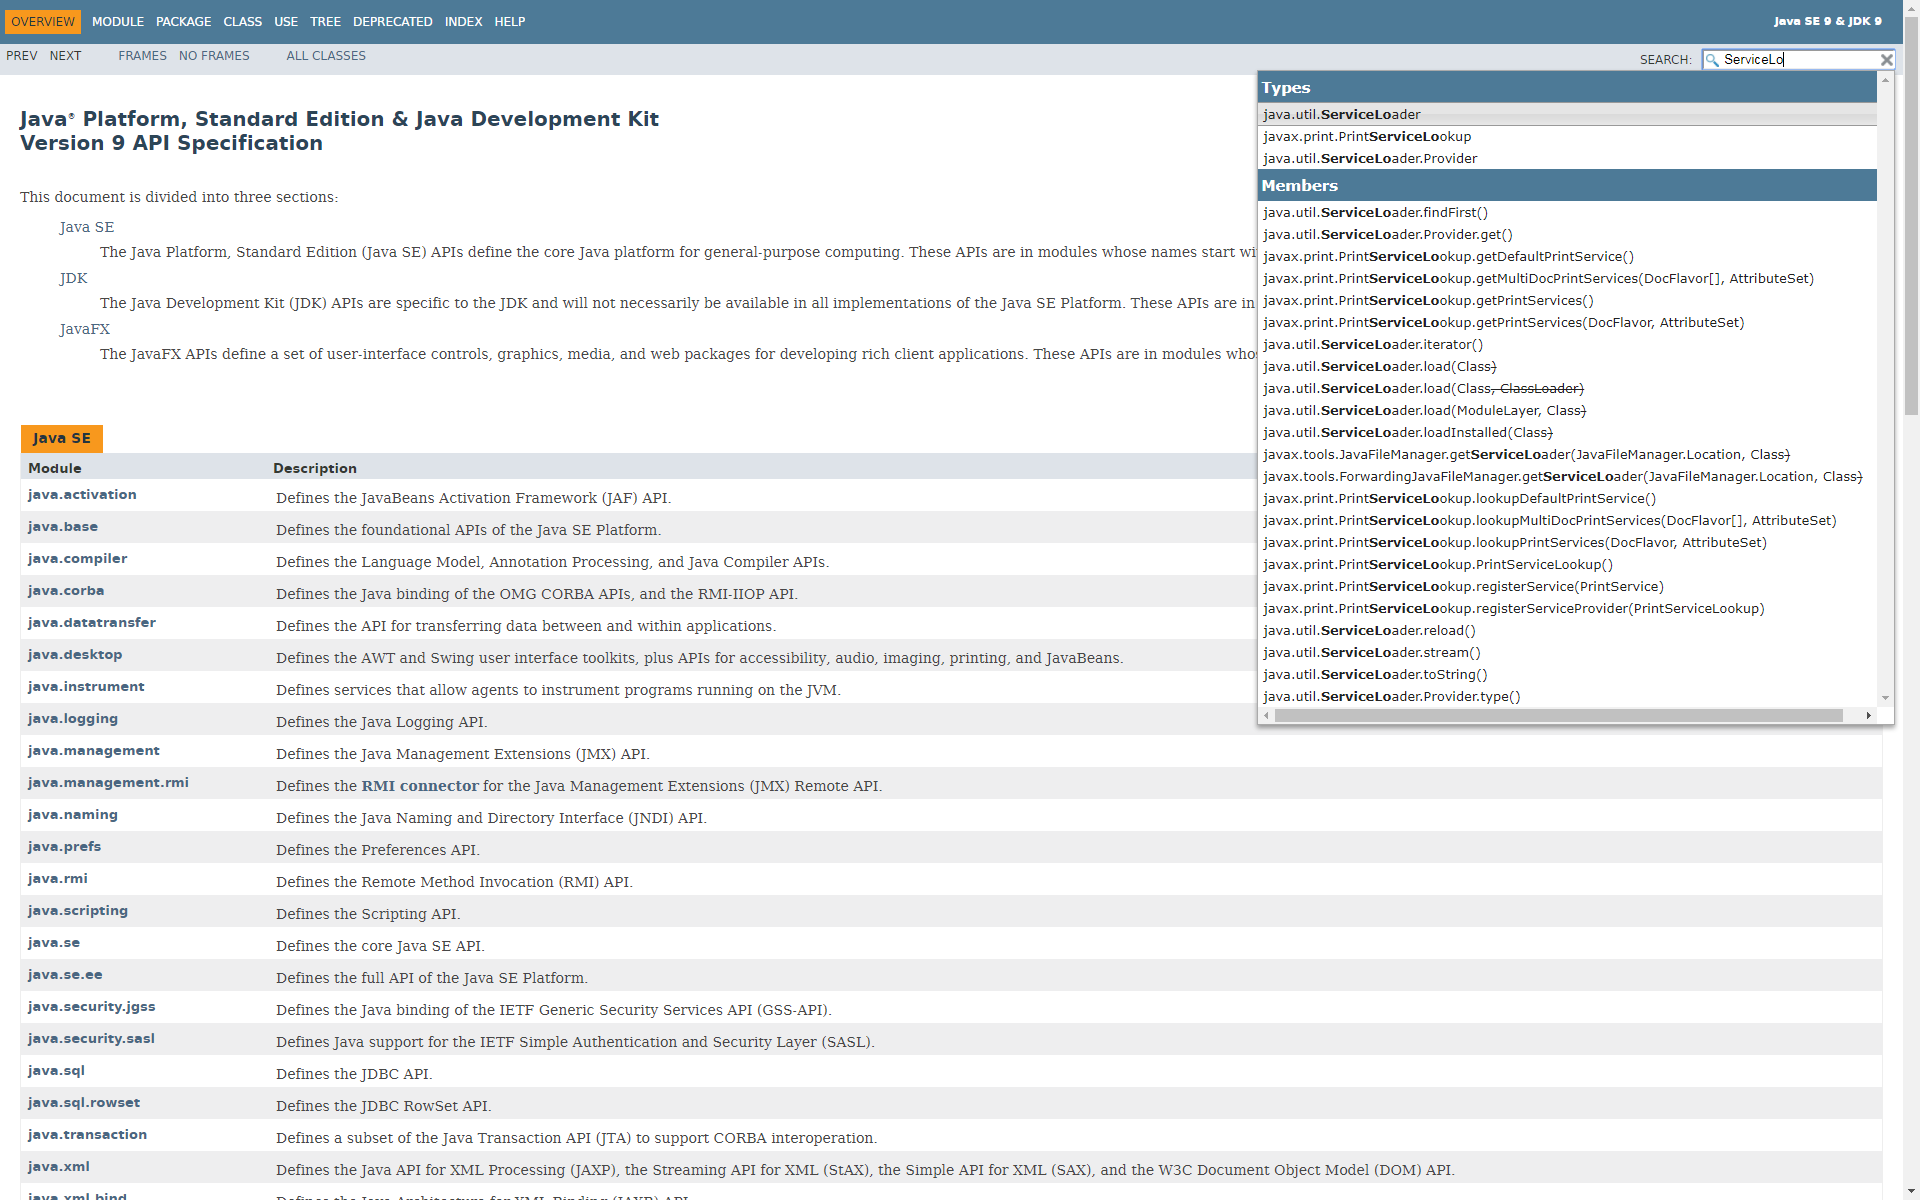
Task: Open the Tree navigation link
Action: tap(325, 21)
